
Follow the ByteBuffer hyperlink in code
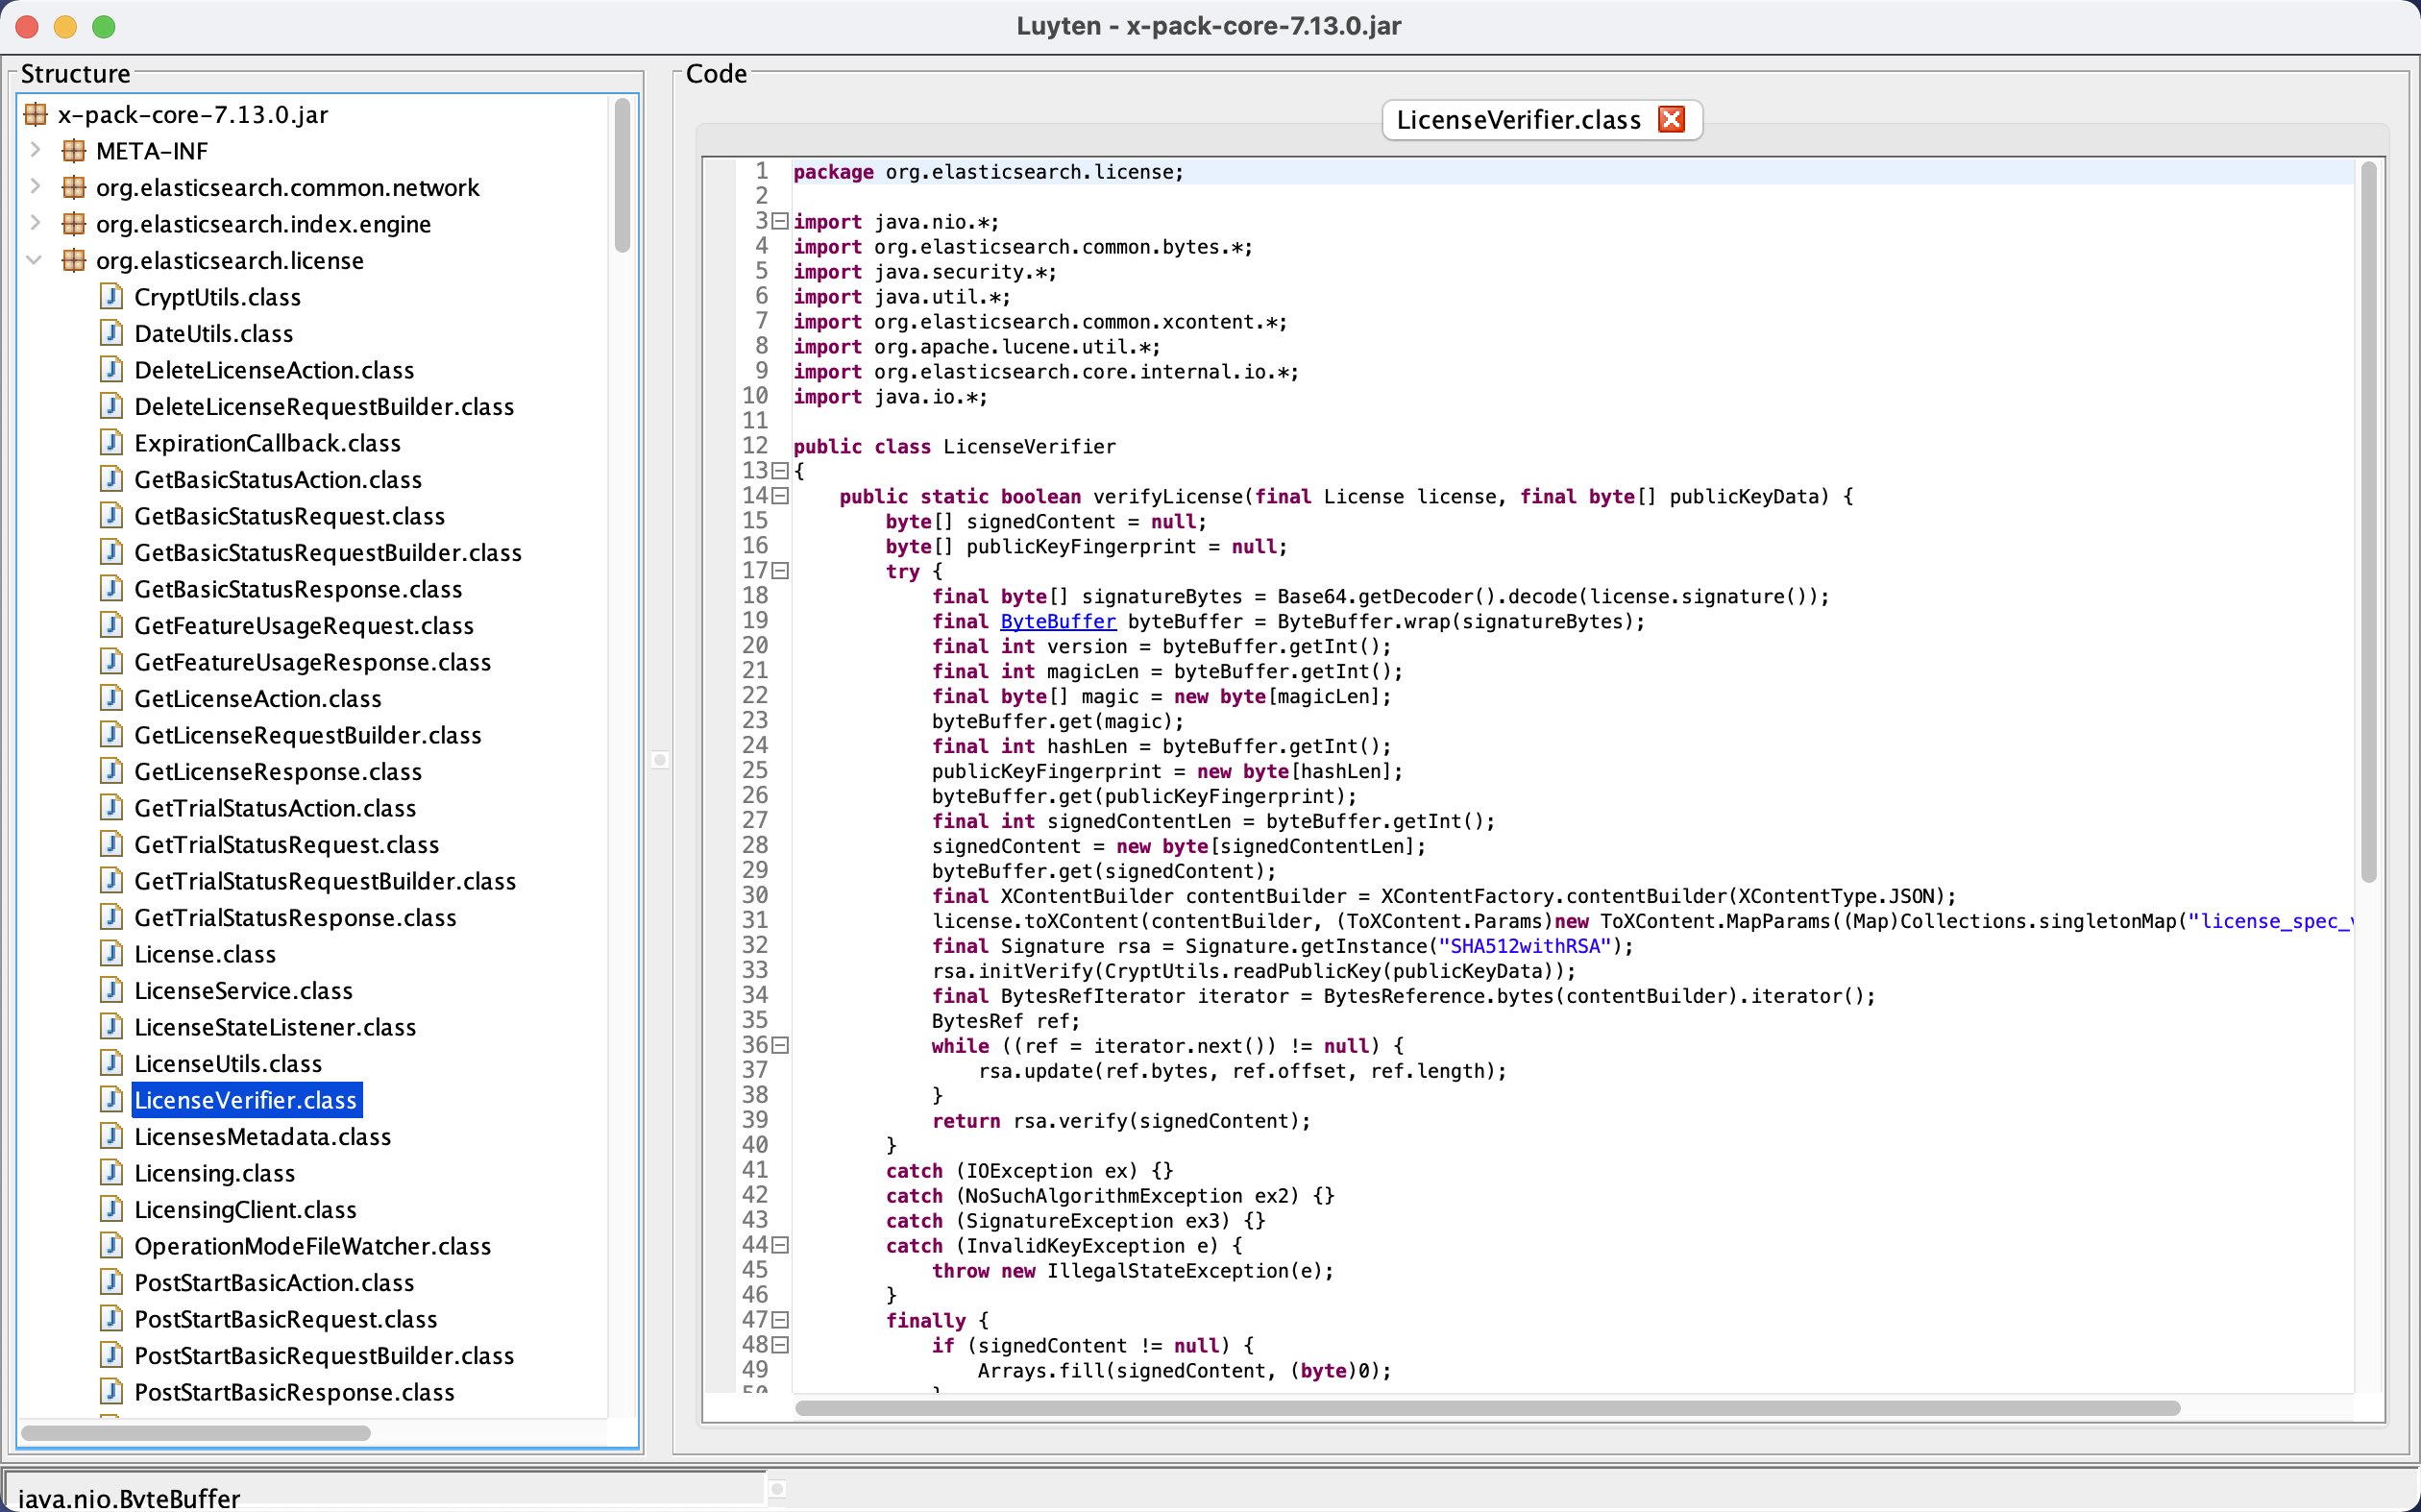point(1058,621)
